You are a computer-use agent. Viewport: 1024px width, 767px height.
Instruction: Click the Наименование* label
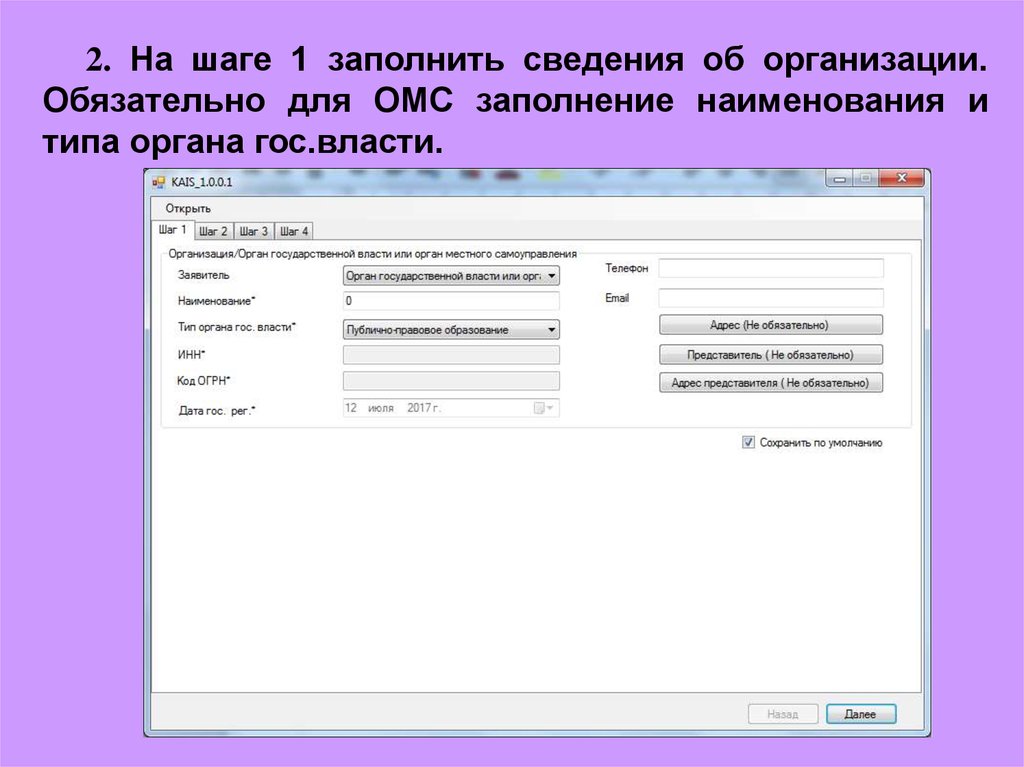click(x=216, y=301)
